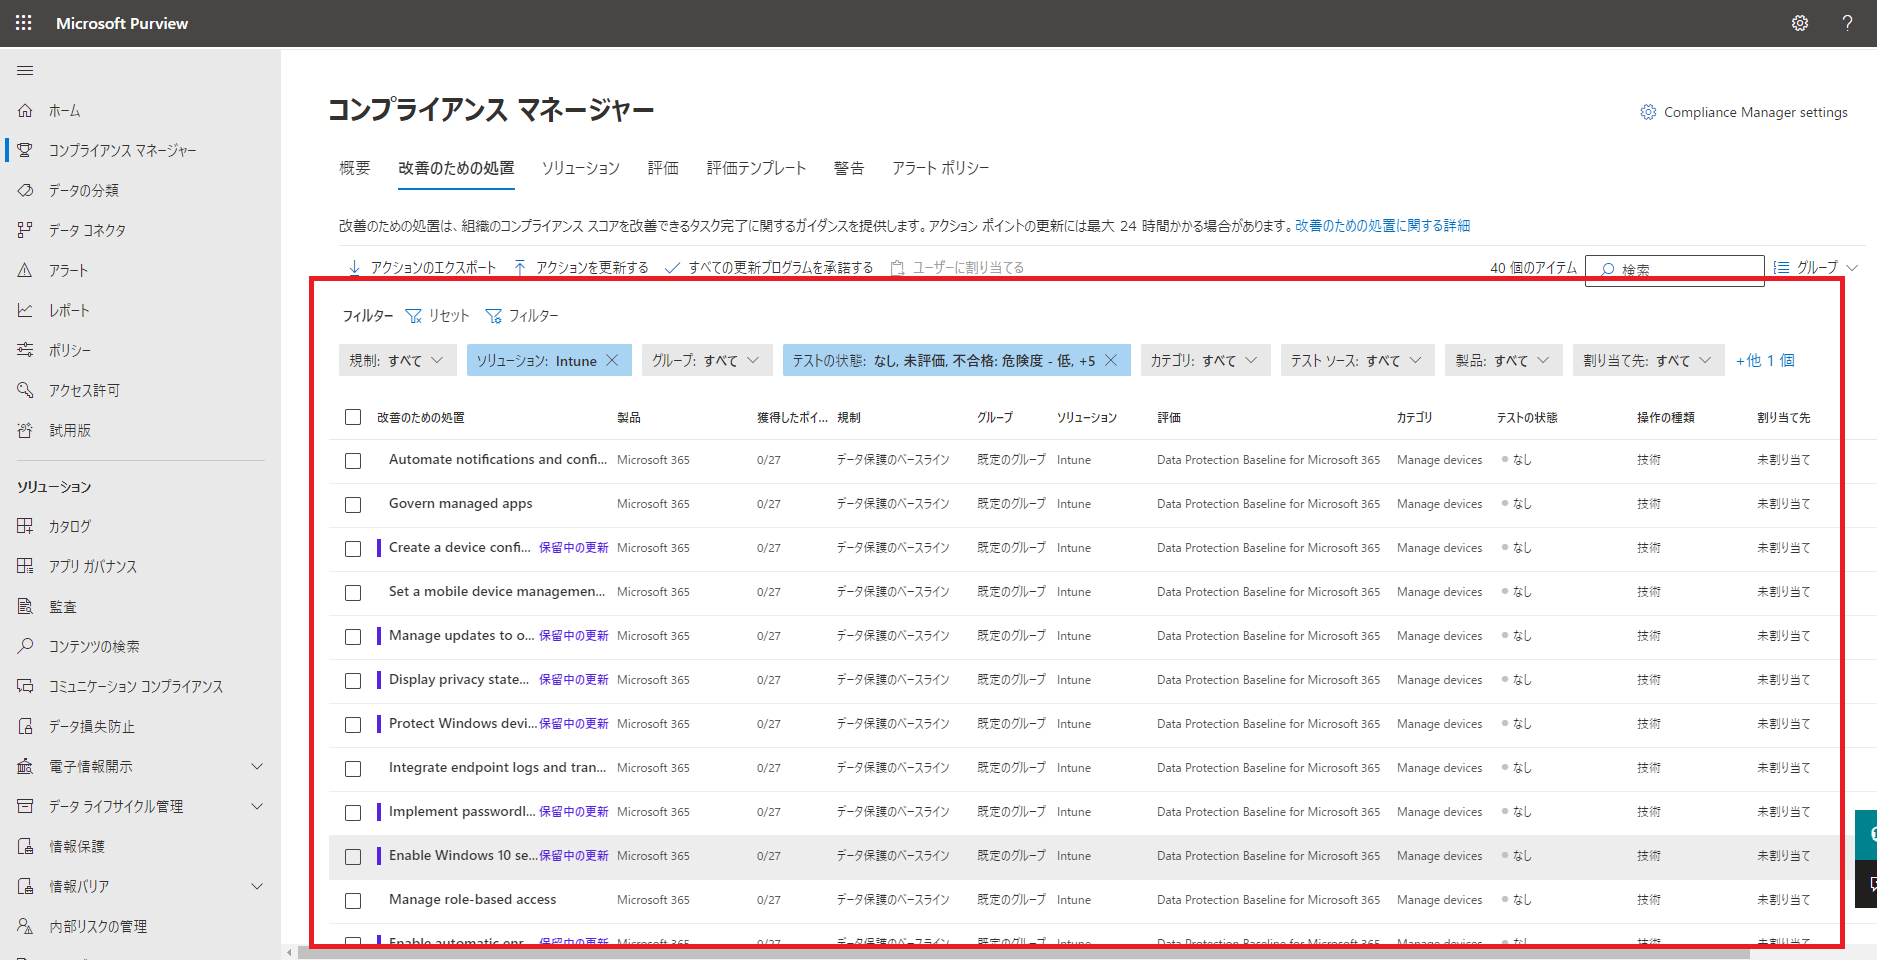Screen dimensions: 1877x960
Task: Click アクションのエクスポート download icon
Action: (x=354, y=267)
